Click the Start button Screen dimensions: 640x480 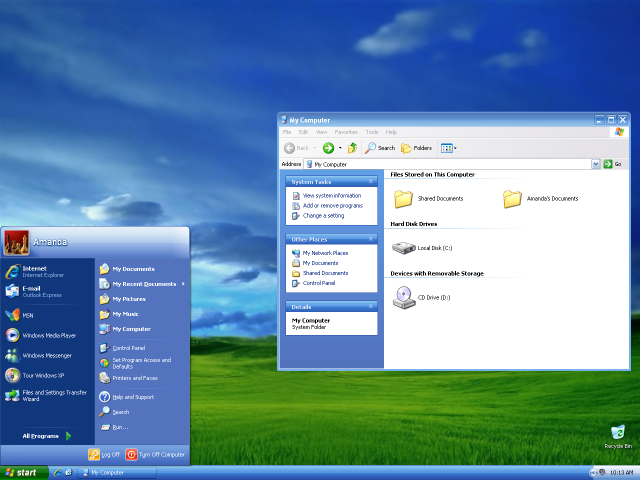24,473
